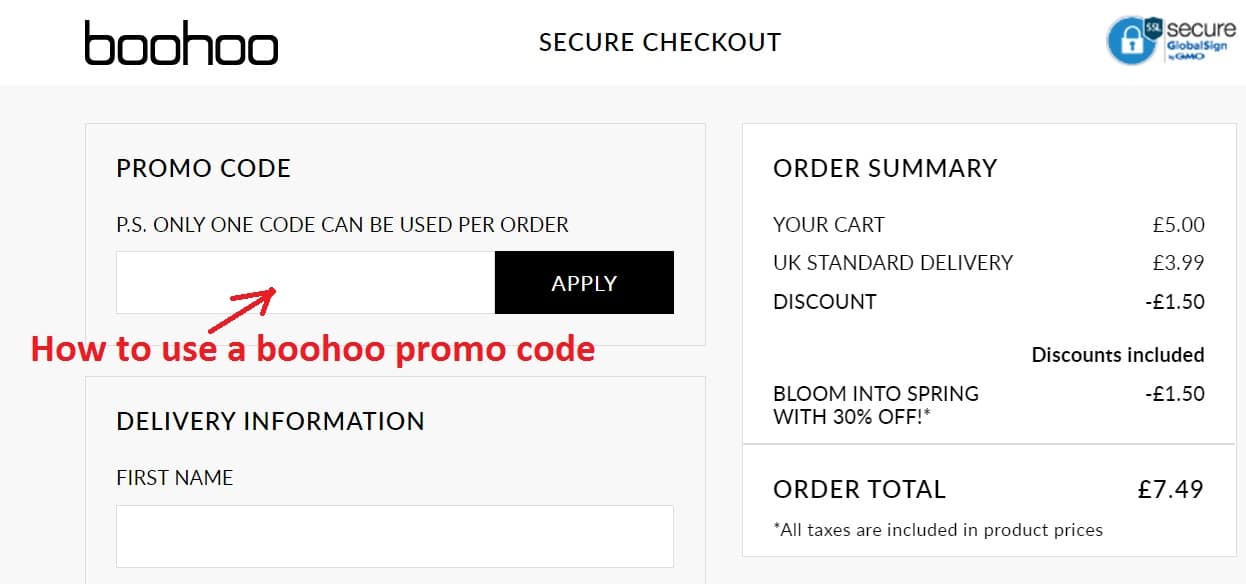
Task: Click the £7.49 order total amount
Action: pyautogui.click(x=1171, y=490)
